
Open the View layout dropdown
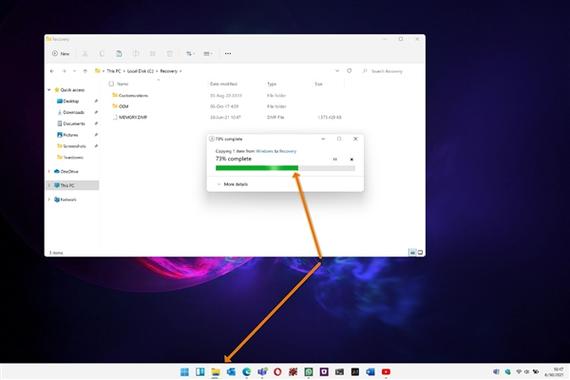coord(208,53)
